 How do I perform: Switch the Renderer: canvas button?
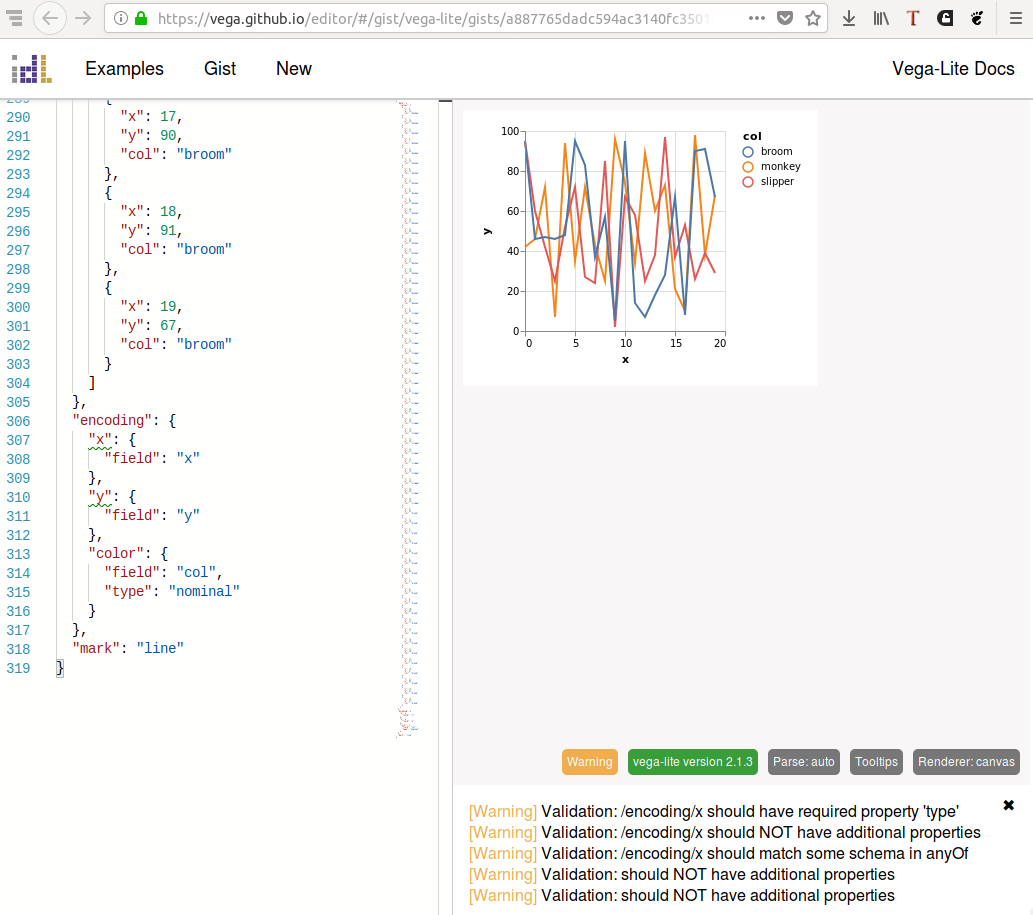tap(966, 762)
